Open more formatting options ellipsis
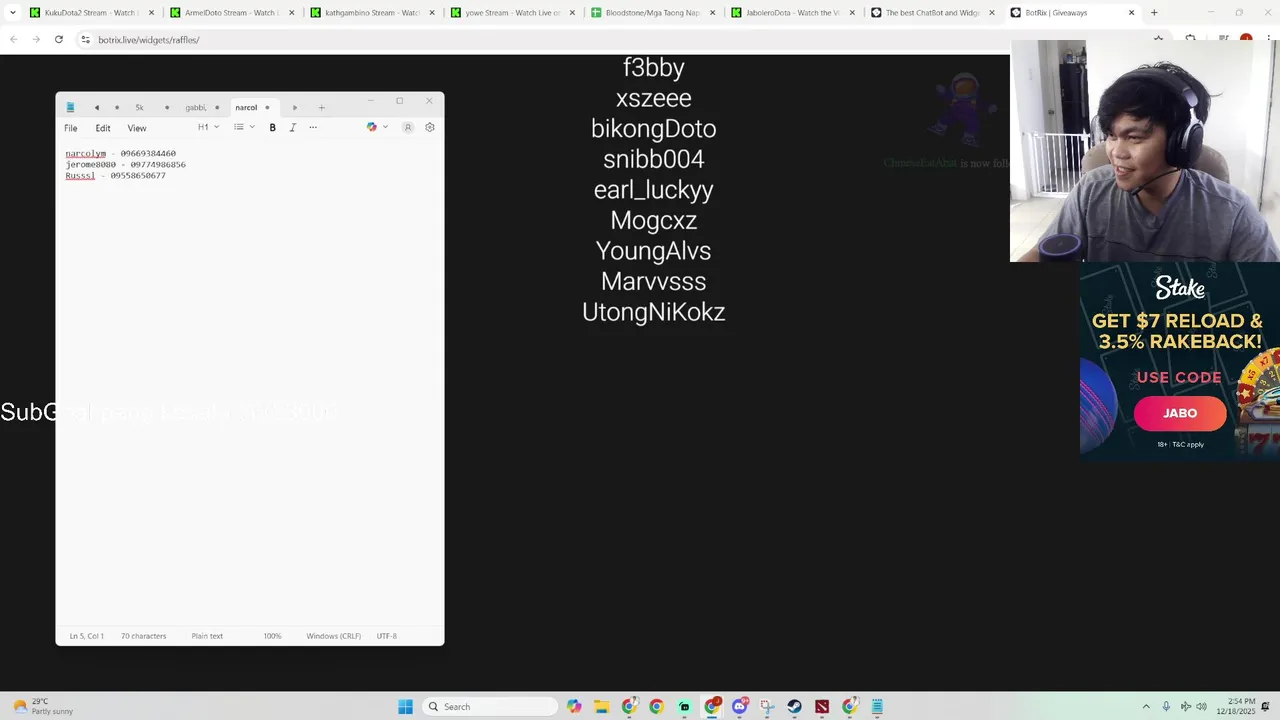1280x720 pixels. click(x=313, y=127)
